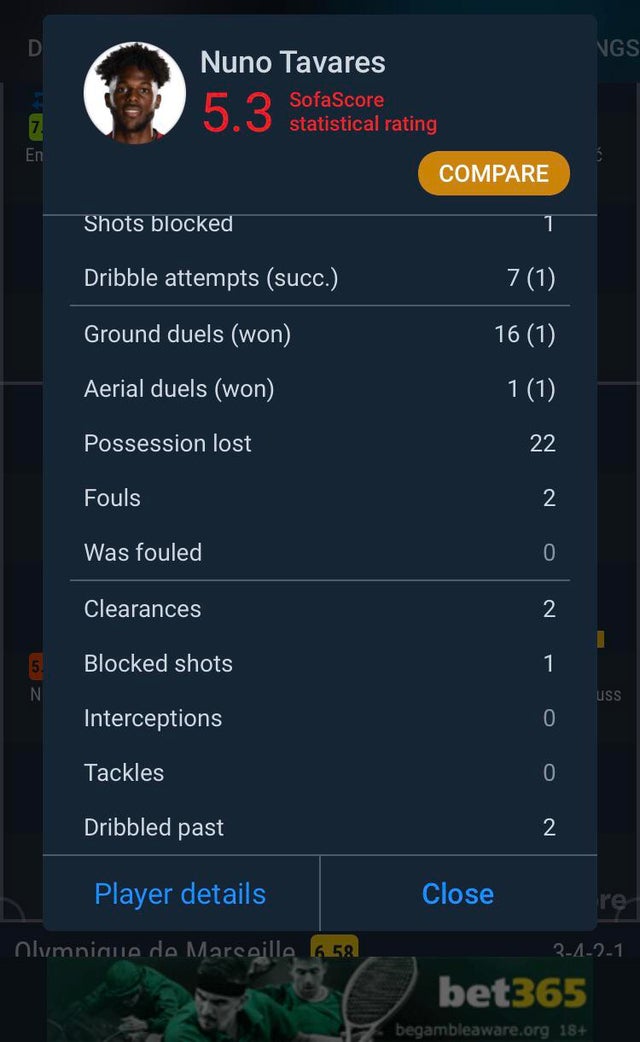The width and height of the screenshot is (640, 1042).
Task: Select the Ground duels (won) row
Action: (x=320, y=334)
